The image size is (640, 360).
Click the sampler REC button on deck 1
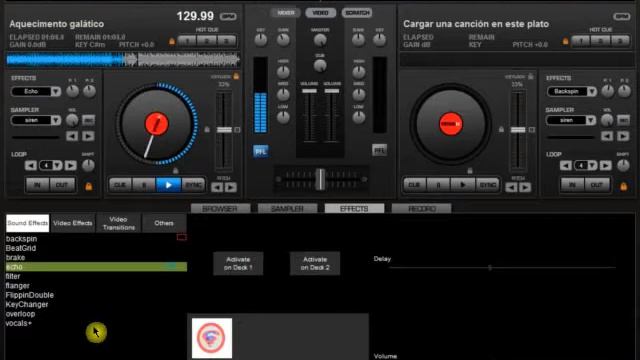[x=88, y=120]
